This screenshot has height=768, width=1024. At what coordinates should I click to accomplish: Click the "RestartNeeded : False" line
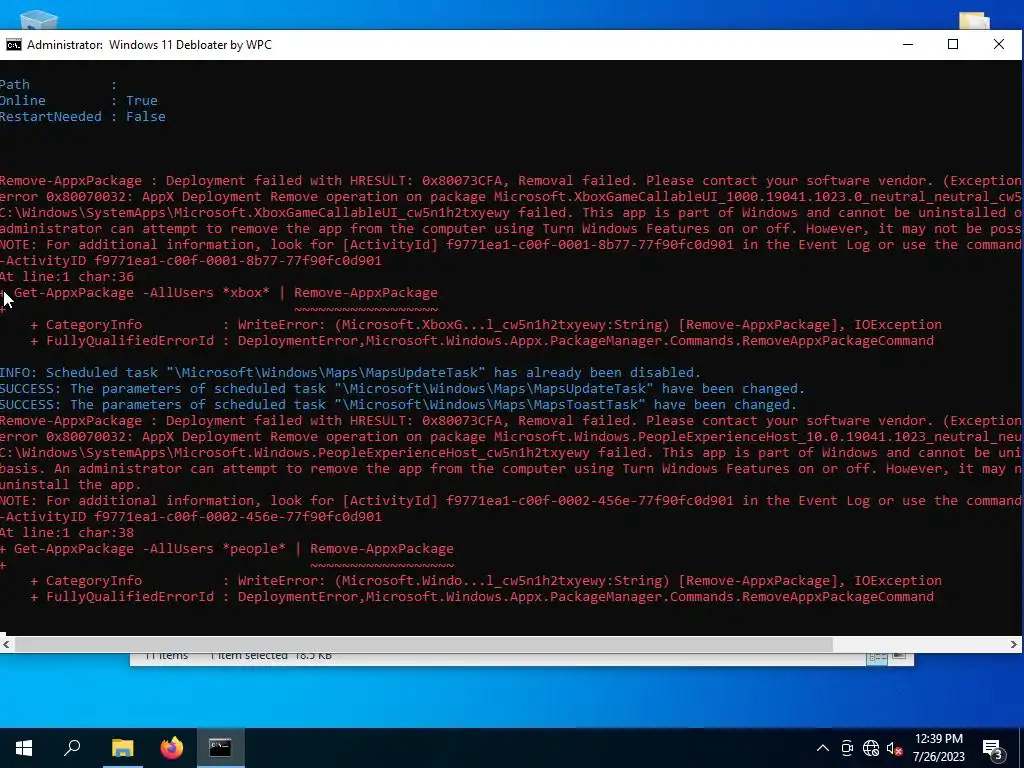82,116
